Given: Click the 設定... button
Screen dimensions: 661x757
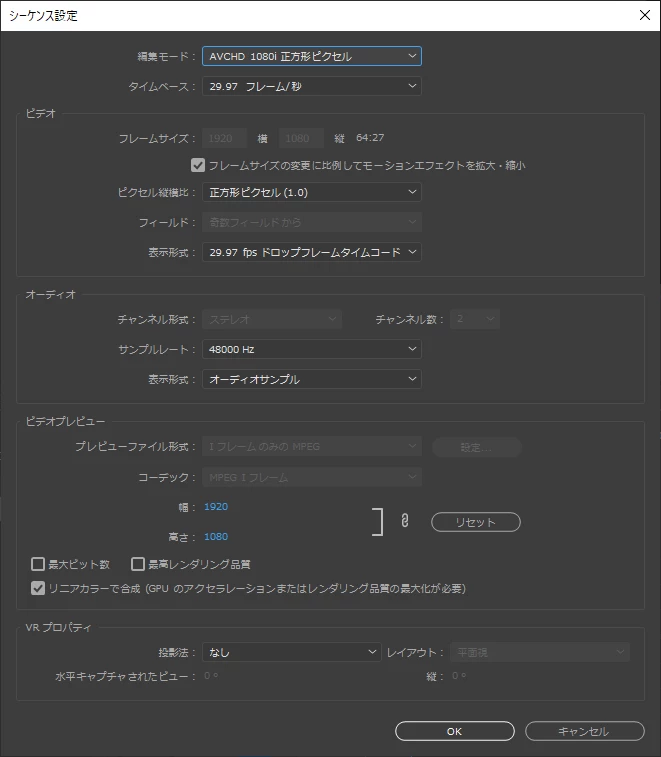Looking at the screenshot, I should (477, 447).
